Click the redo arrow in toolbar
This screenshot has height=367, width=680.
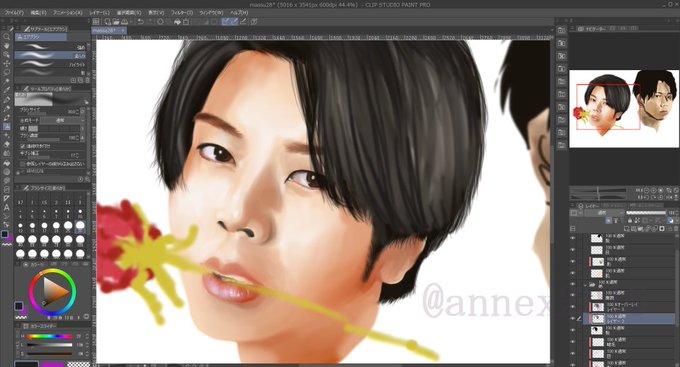tap(150, 21)
